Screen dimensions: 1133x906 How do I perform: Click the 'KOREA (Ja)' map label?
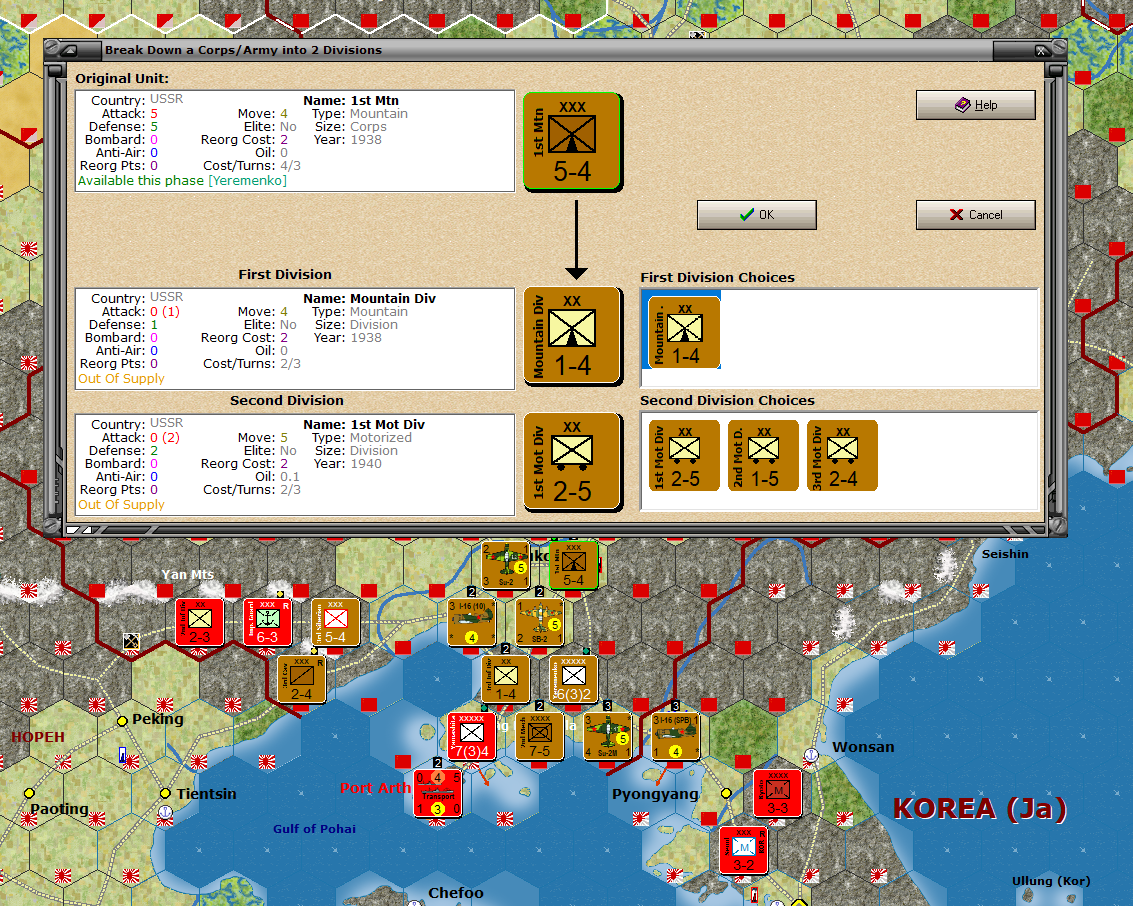coord(980,808)
